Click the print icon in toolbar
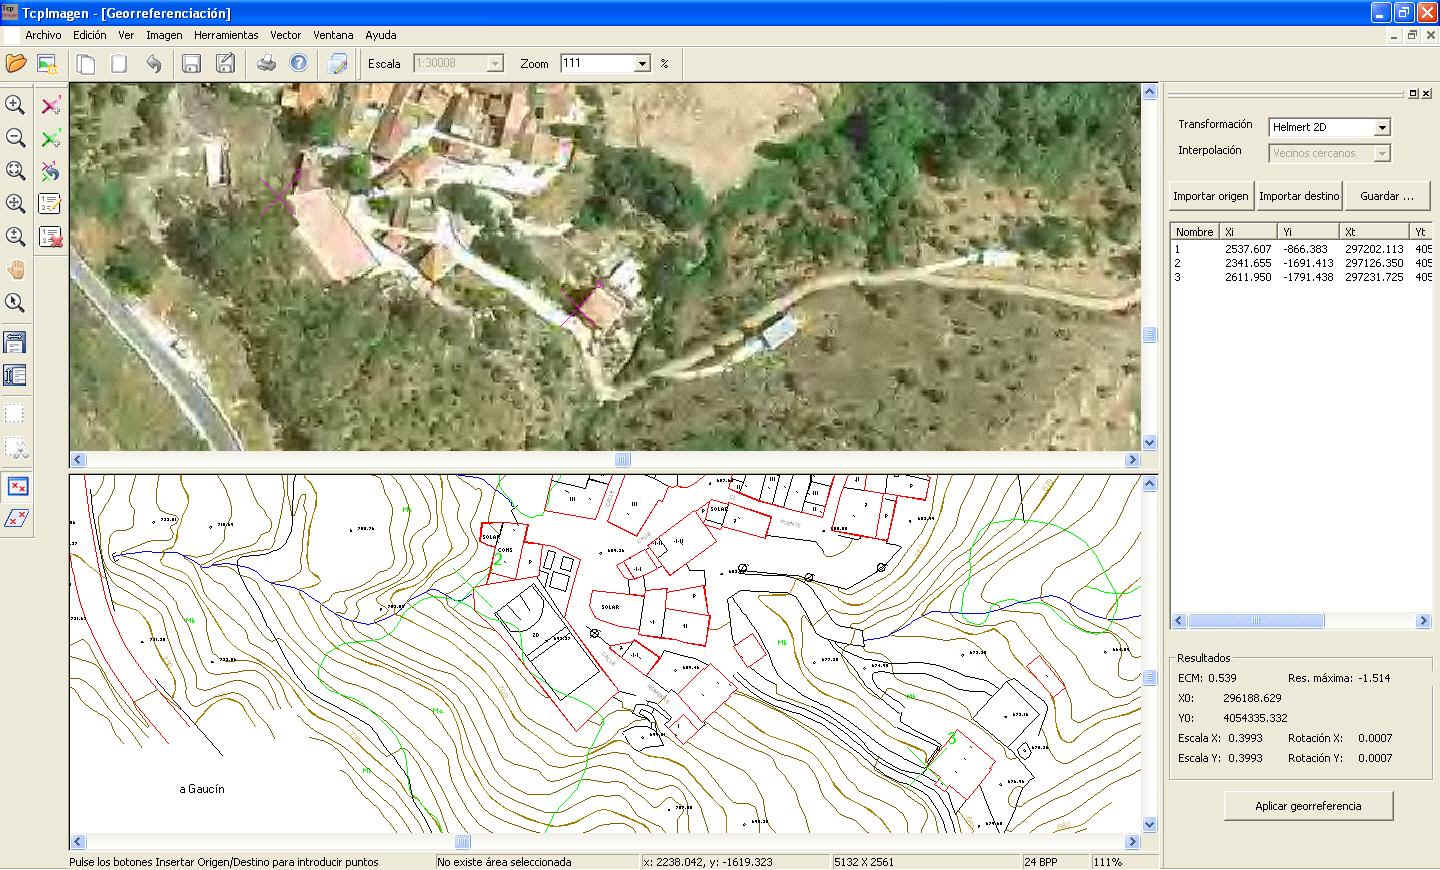The image size is (1440, 870). click(266, 64)
